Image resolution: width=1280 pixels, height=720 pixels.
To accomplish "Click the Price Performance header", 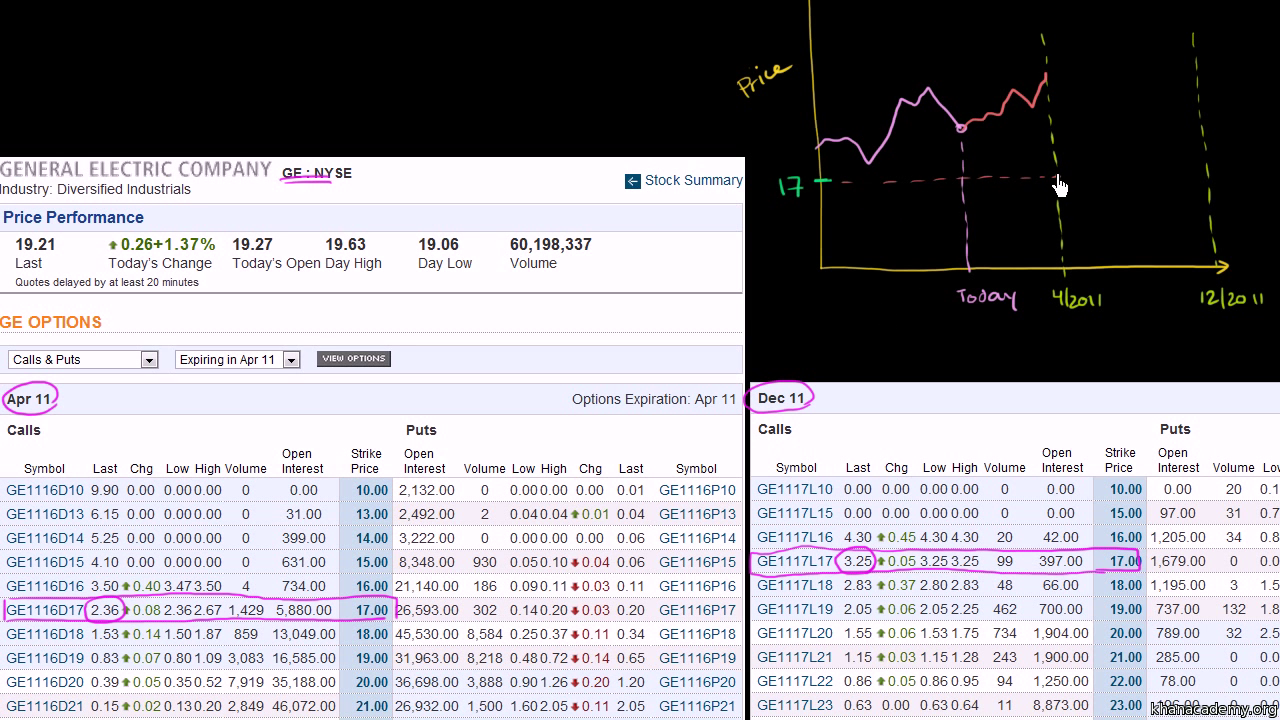I will point(73,217).
